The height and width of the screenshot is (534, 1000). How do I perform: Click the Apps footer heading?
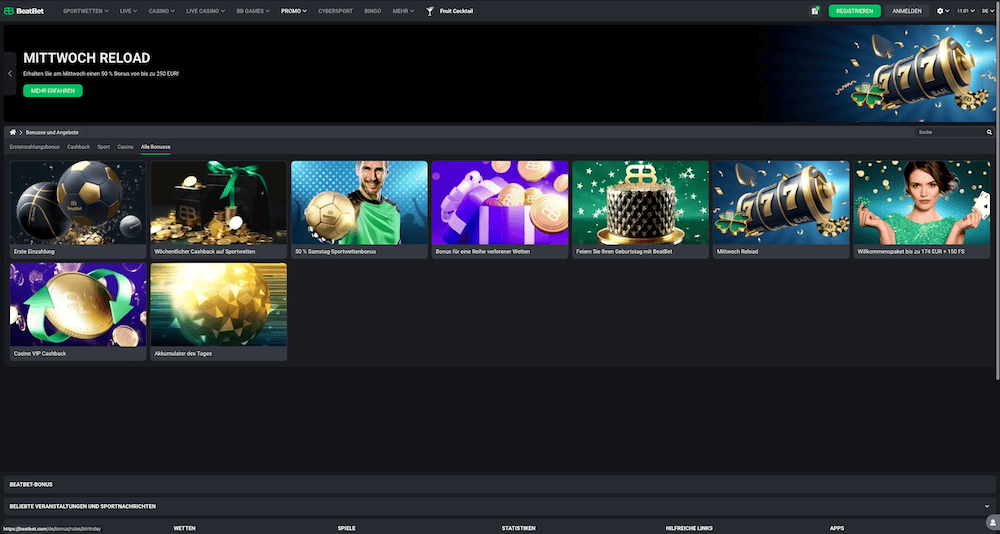pos(837,528)
